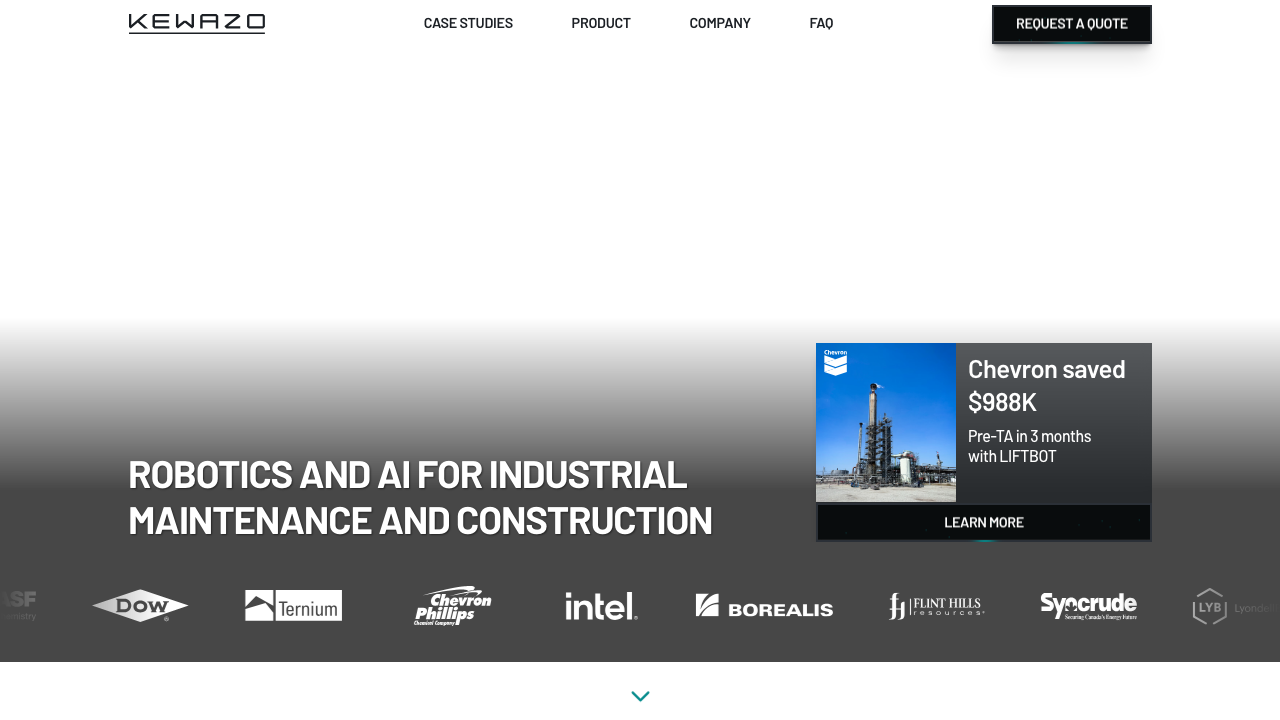Open the Product menu item
This screenshot has width=1280, height=720.
[601, 23]
